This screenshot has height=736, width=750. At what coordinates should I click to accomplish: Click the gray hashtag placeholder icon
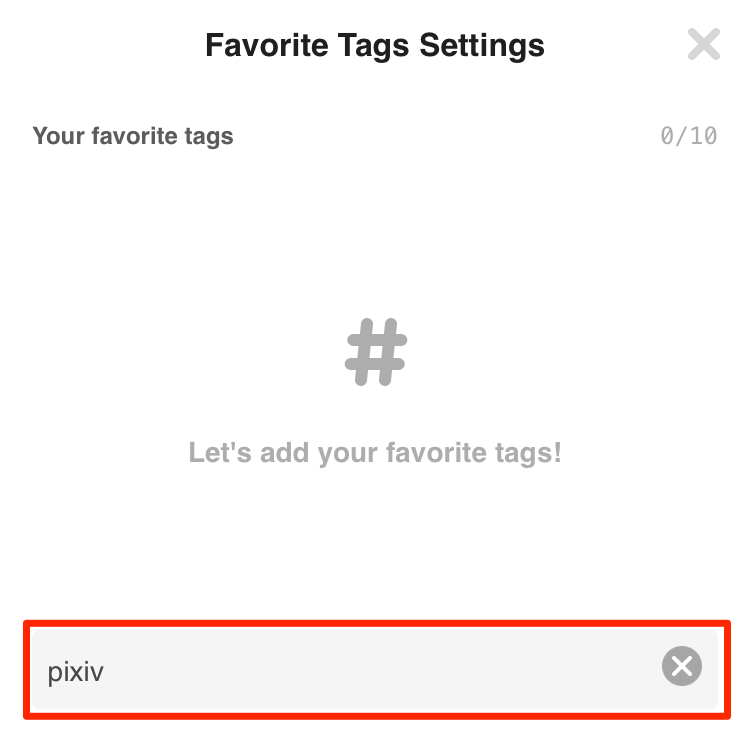click(376, 352)
